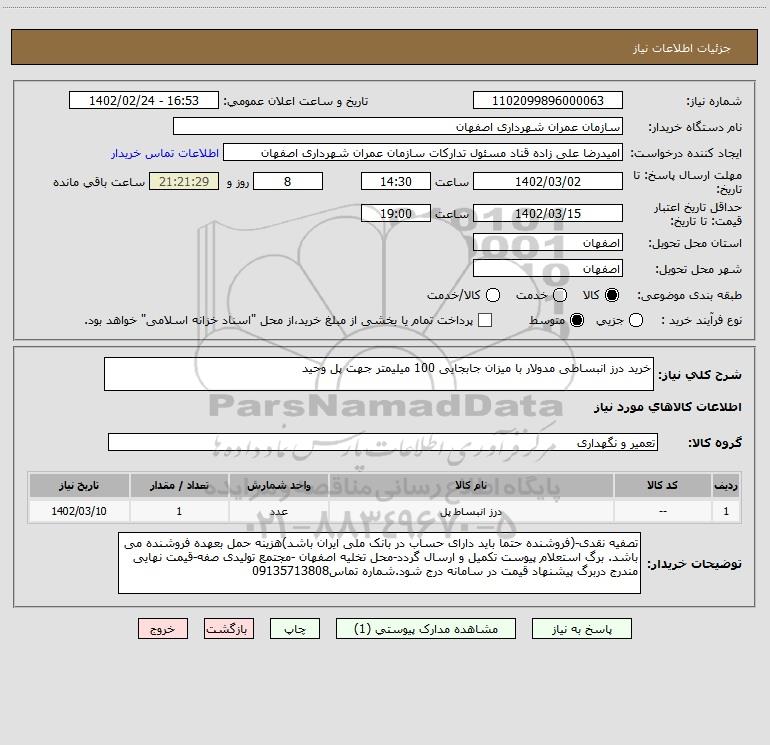Screen dimensions: 770x745
Task: Select the کالا/خدمت radio button
Action: (x=493, y=295)
